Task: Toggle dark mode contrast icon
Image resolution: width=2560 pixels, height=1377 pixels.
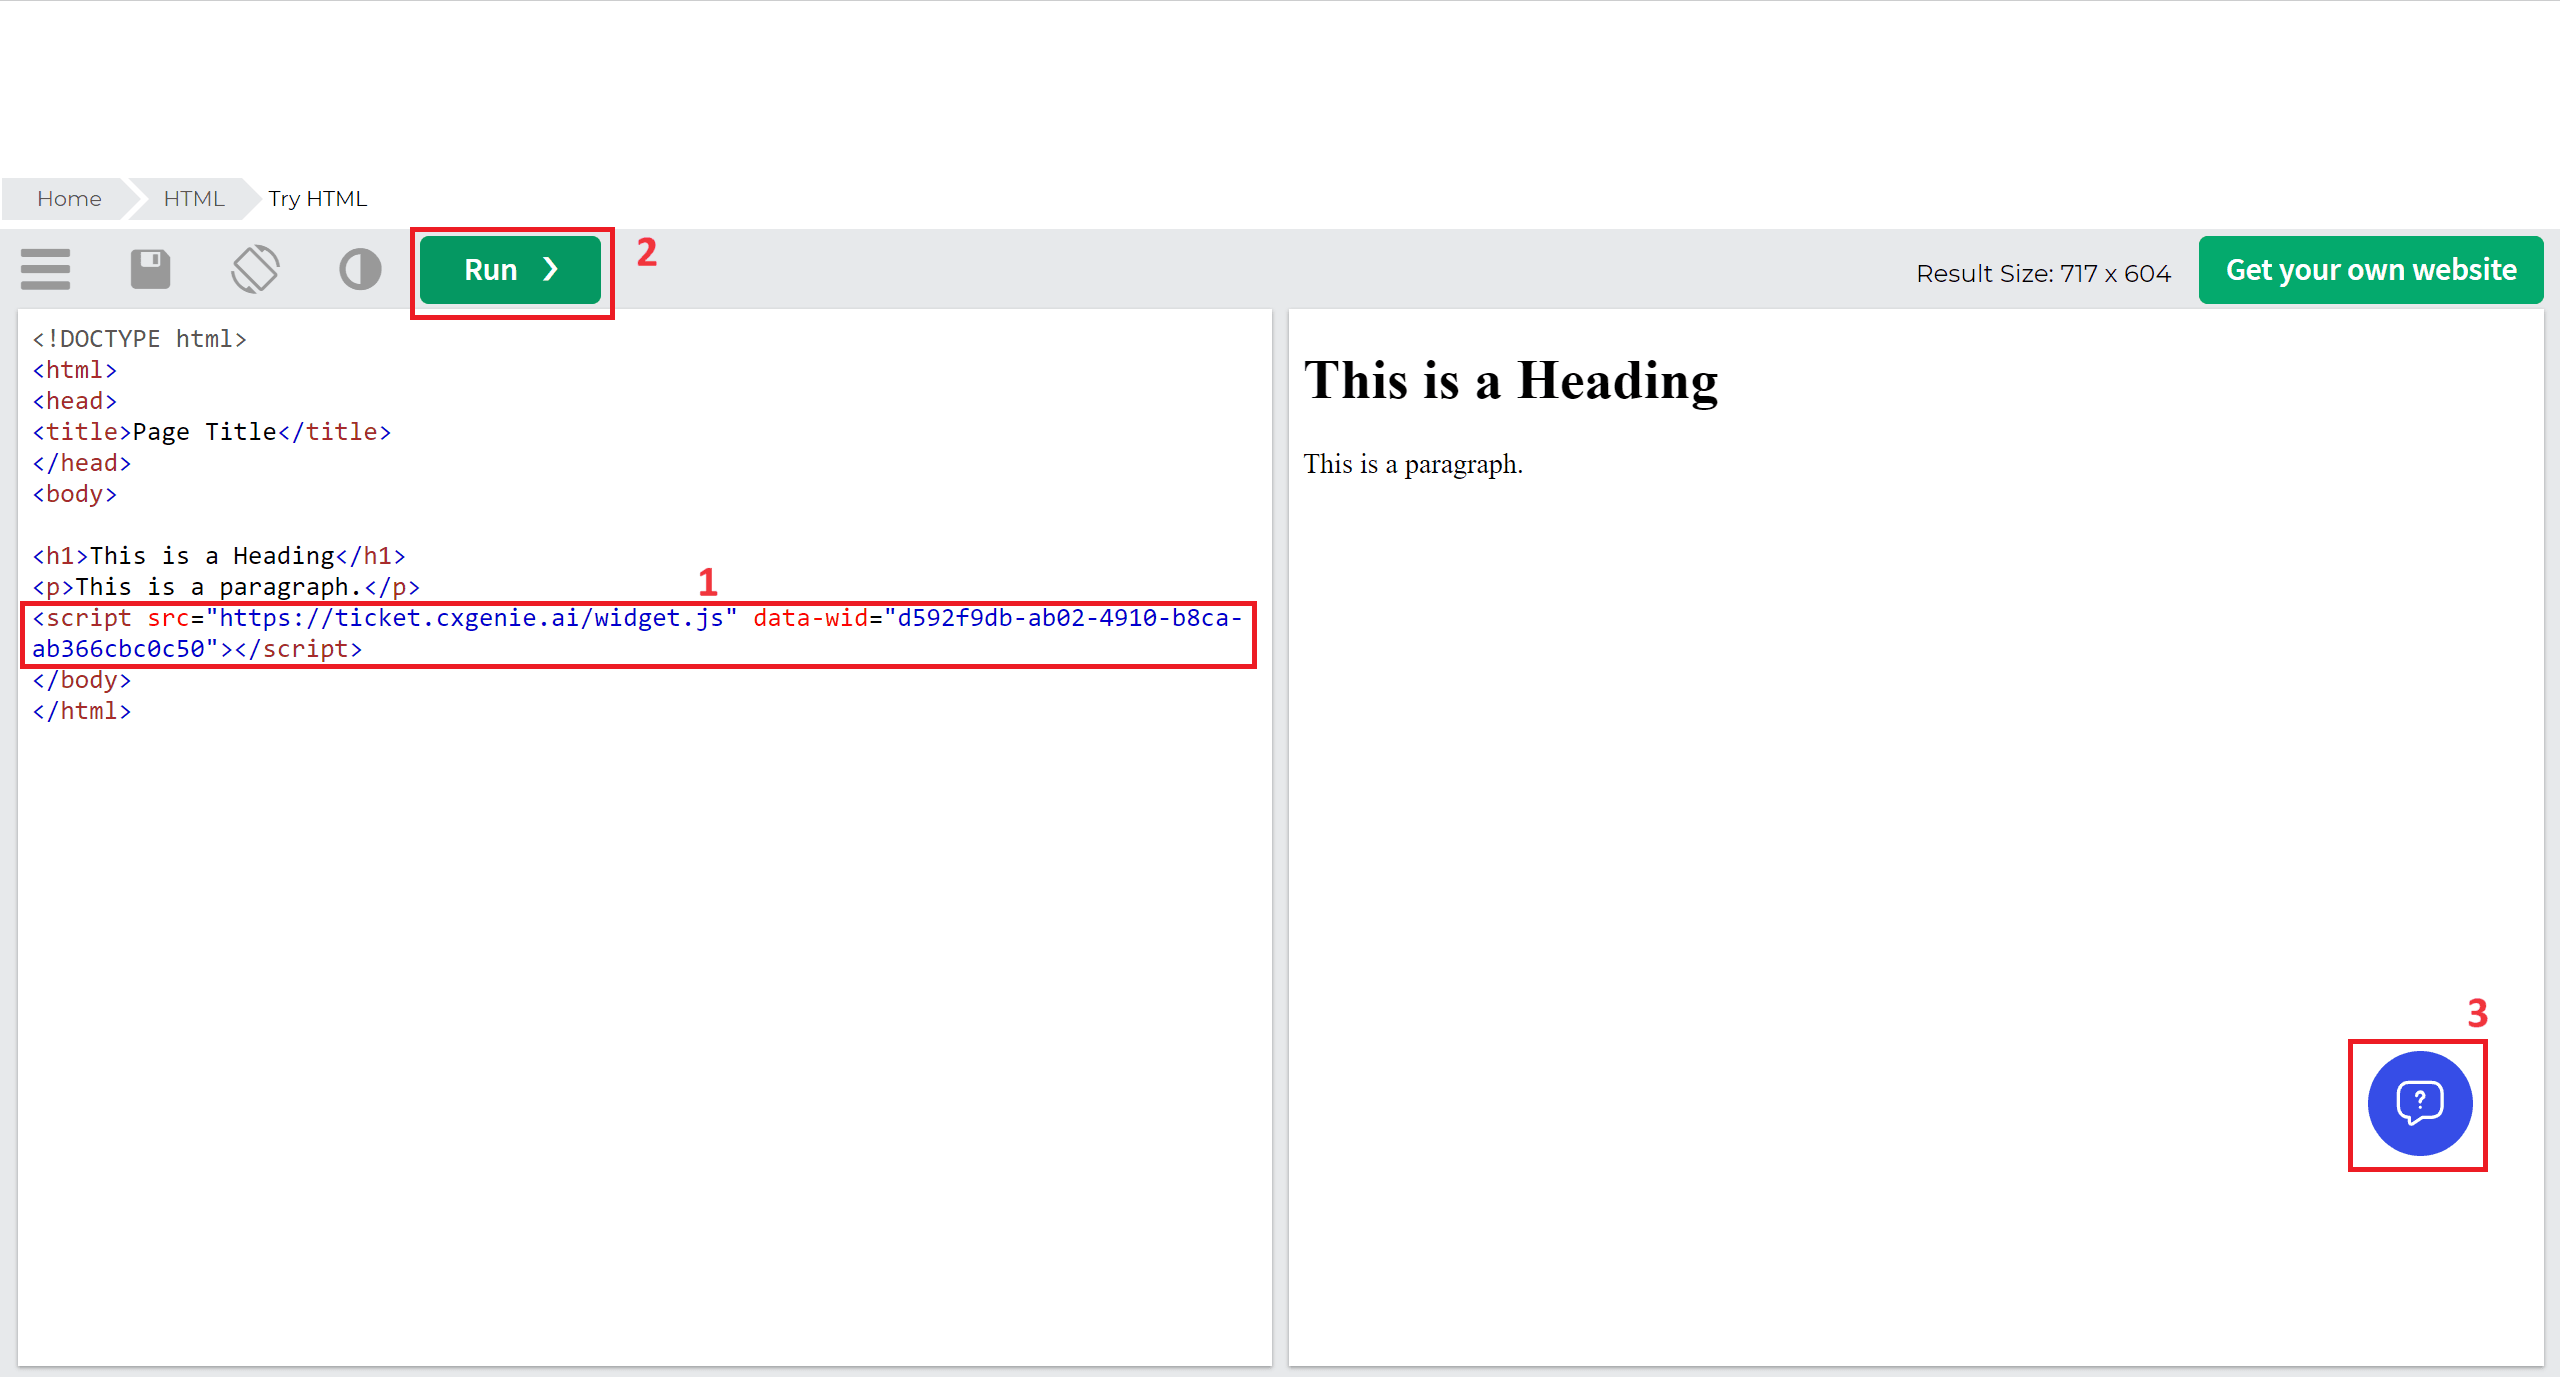Action: 360,269
